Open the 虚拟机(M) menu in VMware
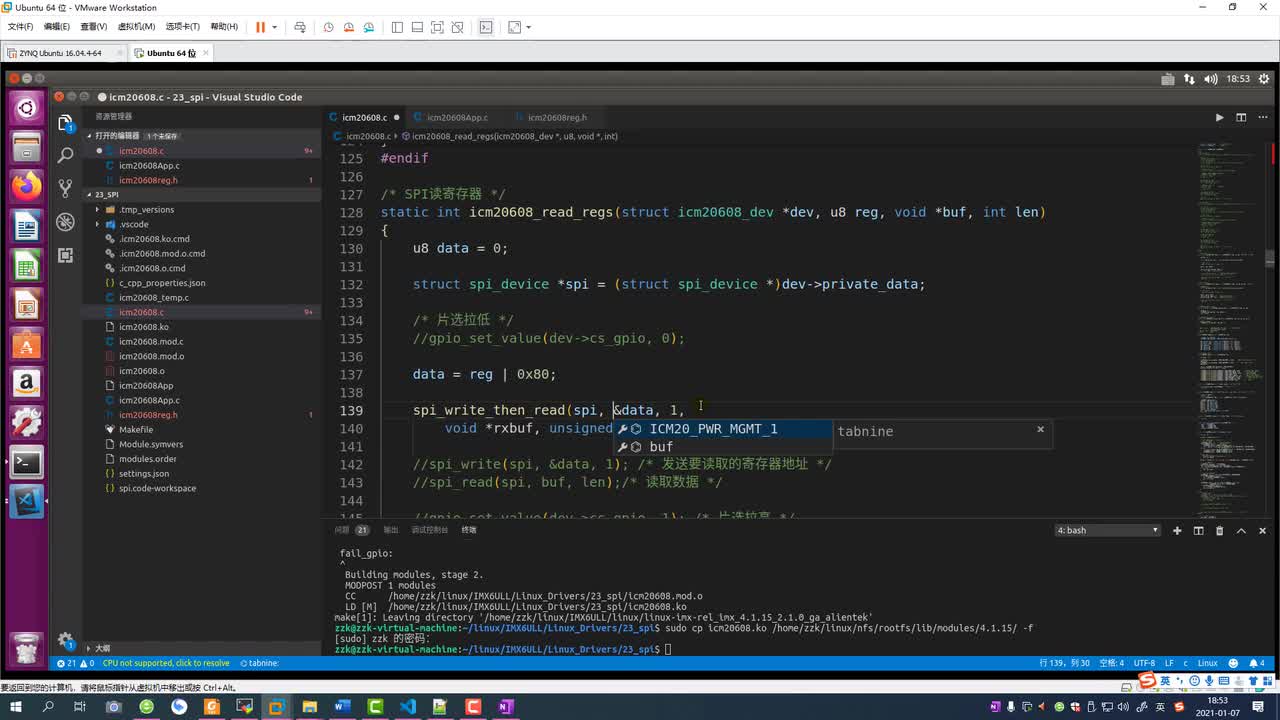The height and width of the screenshot is (720, 1280). coord(136,27)
